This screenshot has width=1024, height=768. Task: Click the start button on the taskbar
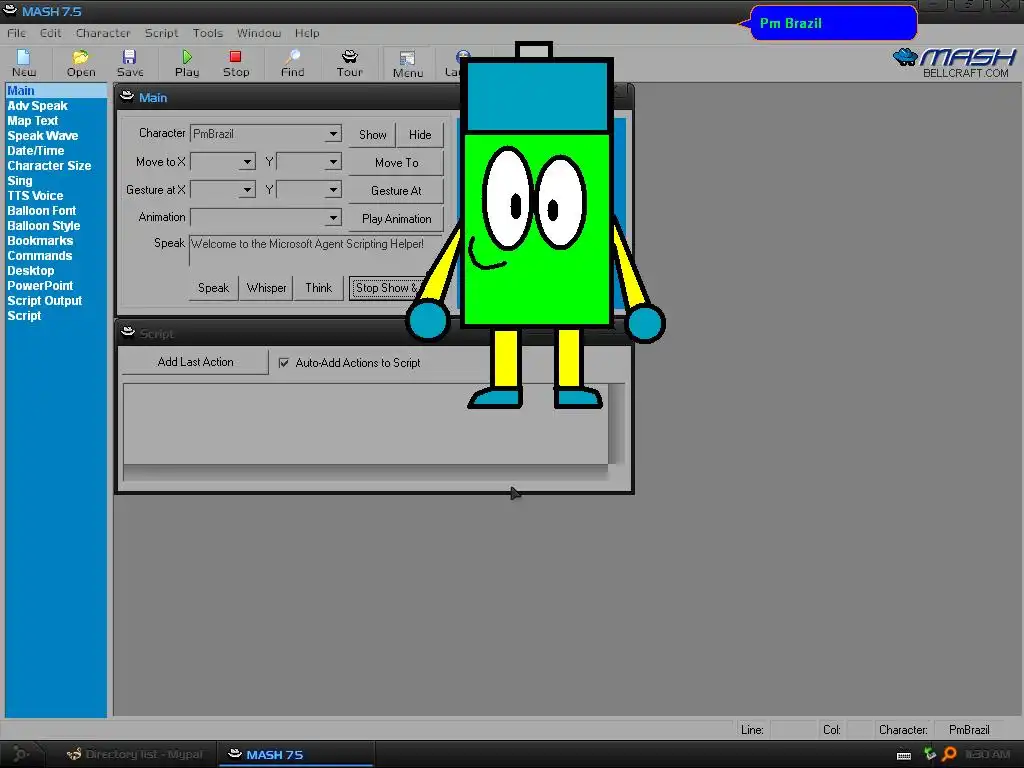[x=21, y=754]
